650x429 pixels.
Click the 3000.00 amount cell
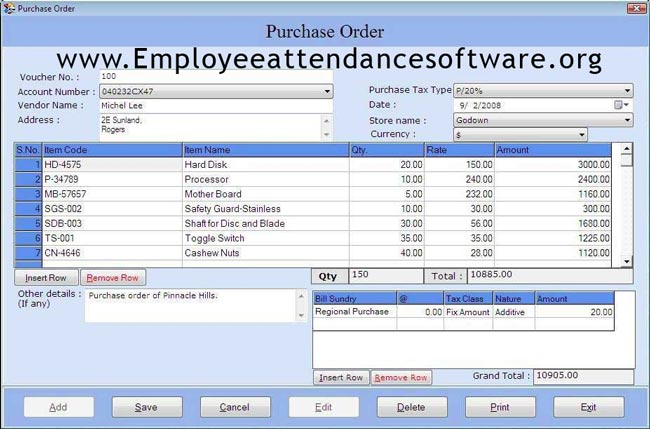point(553,165)
